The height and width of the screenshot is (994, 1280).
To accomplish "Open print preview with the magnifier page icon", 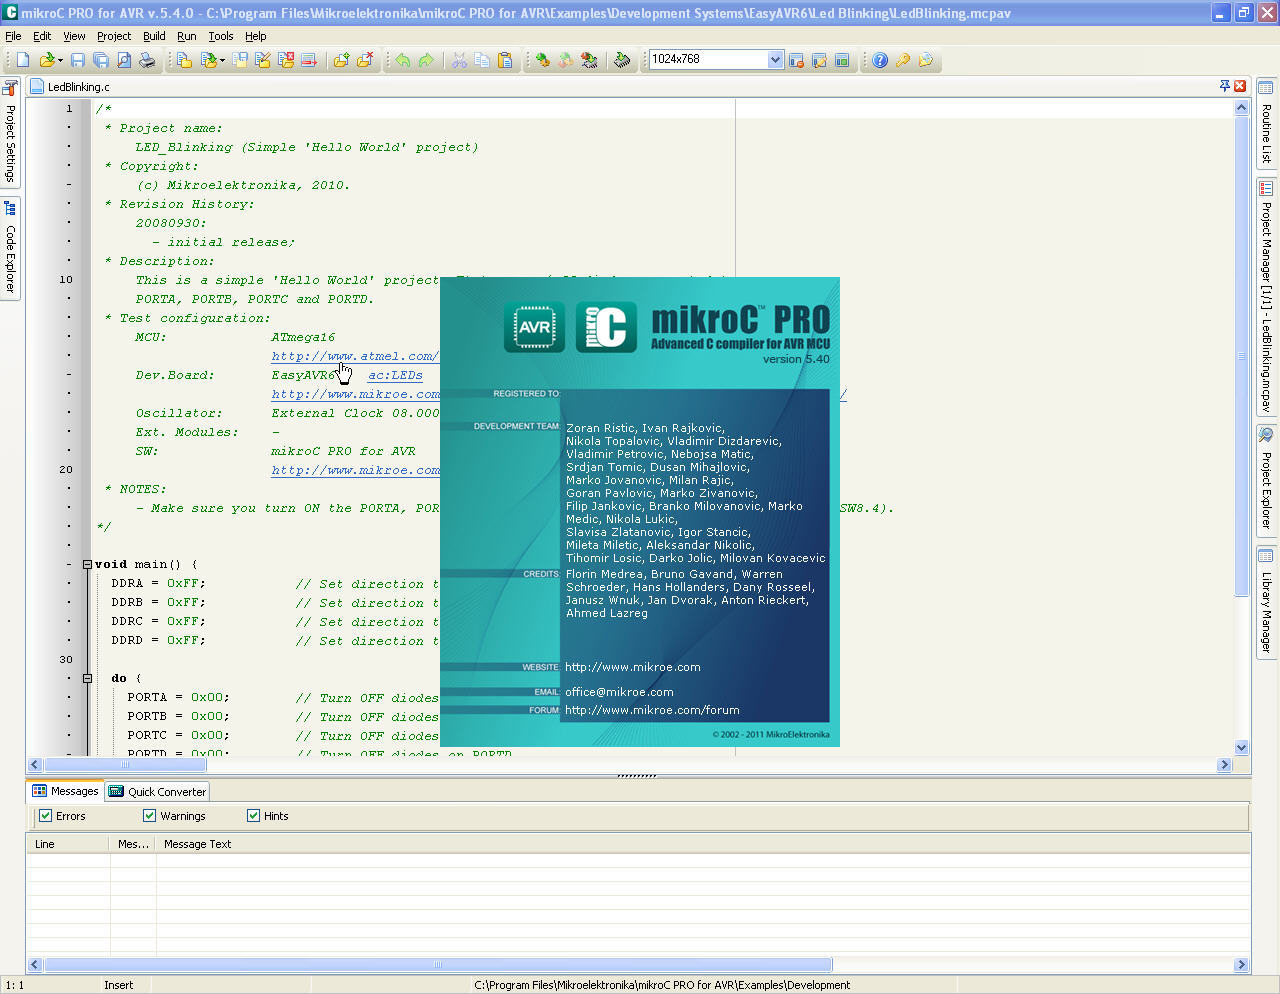I will [124, 60].
